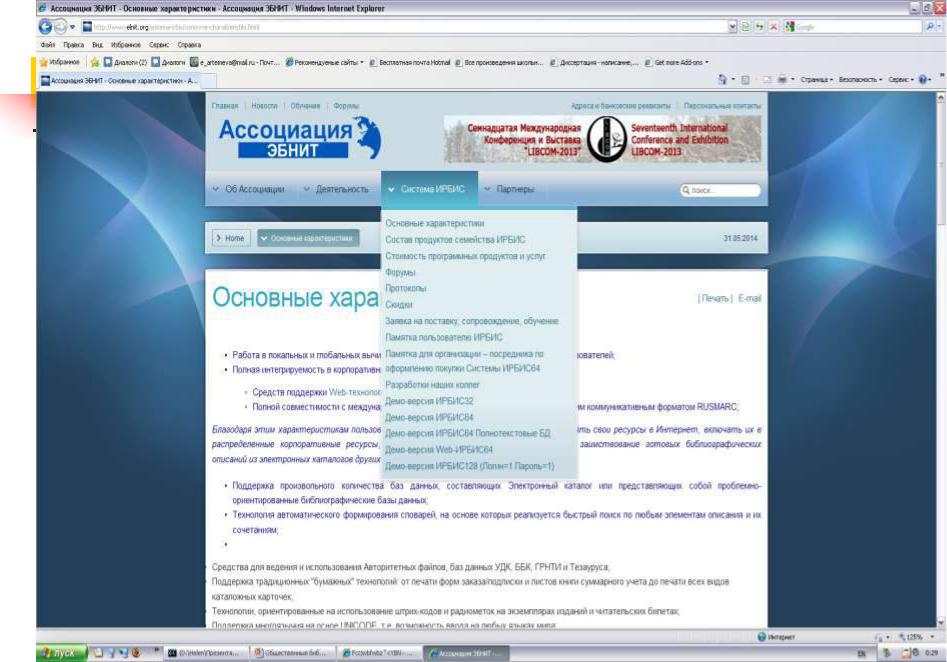Open the Бесплатная почта Hotmail favorite
Viewport: 947px width, 662px height.
(x=410, y=62)
